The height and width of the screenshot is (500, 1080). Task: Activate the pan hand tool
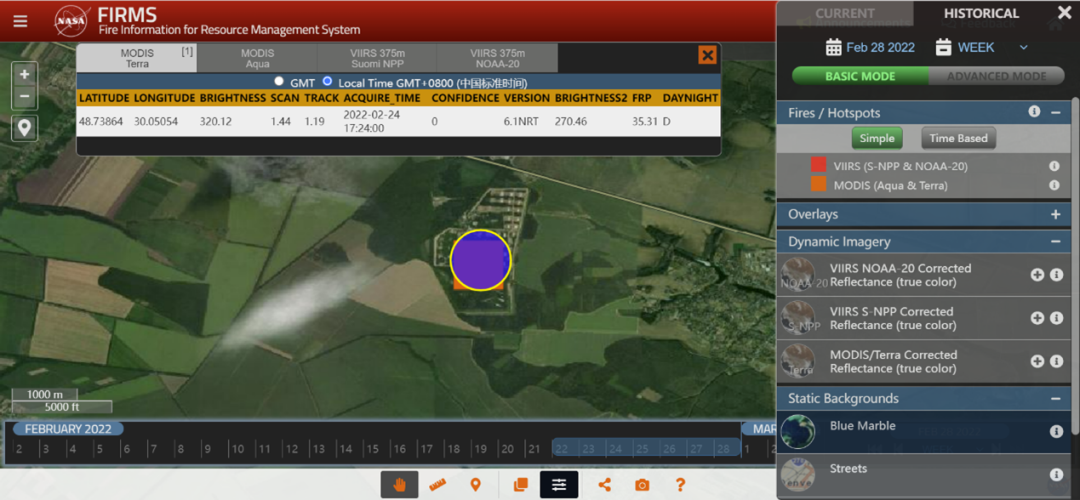click(x=399, y=485)
